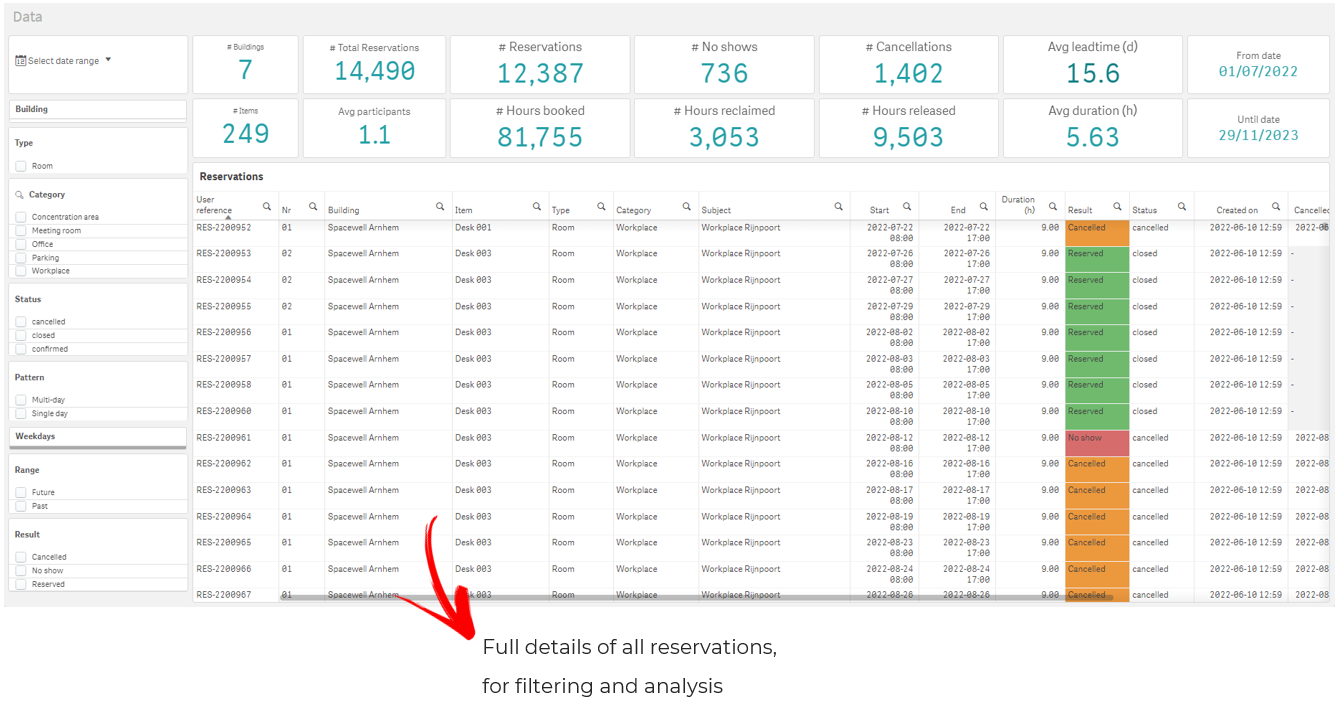The height and width of the screenshot is (705, 1339).
Task: Click the Item column search icon
Action: click(537, 207)
